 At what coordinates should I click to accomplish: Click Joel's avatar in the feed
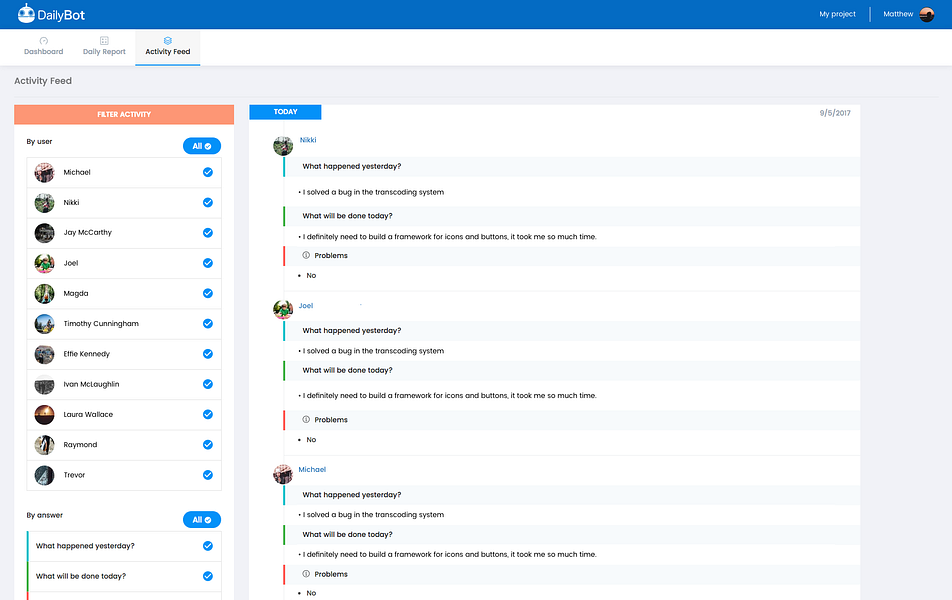(x=283, y=309)
